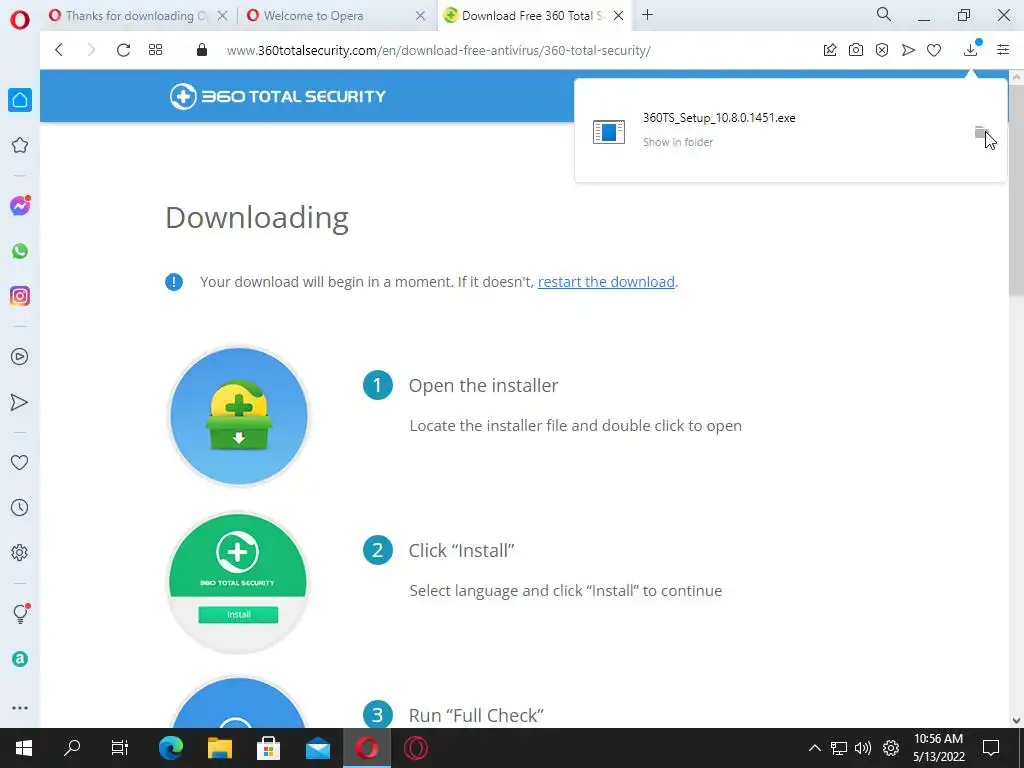Click the scrollbar down arrow

pos(1016,720)
